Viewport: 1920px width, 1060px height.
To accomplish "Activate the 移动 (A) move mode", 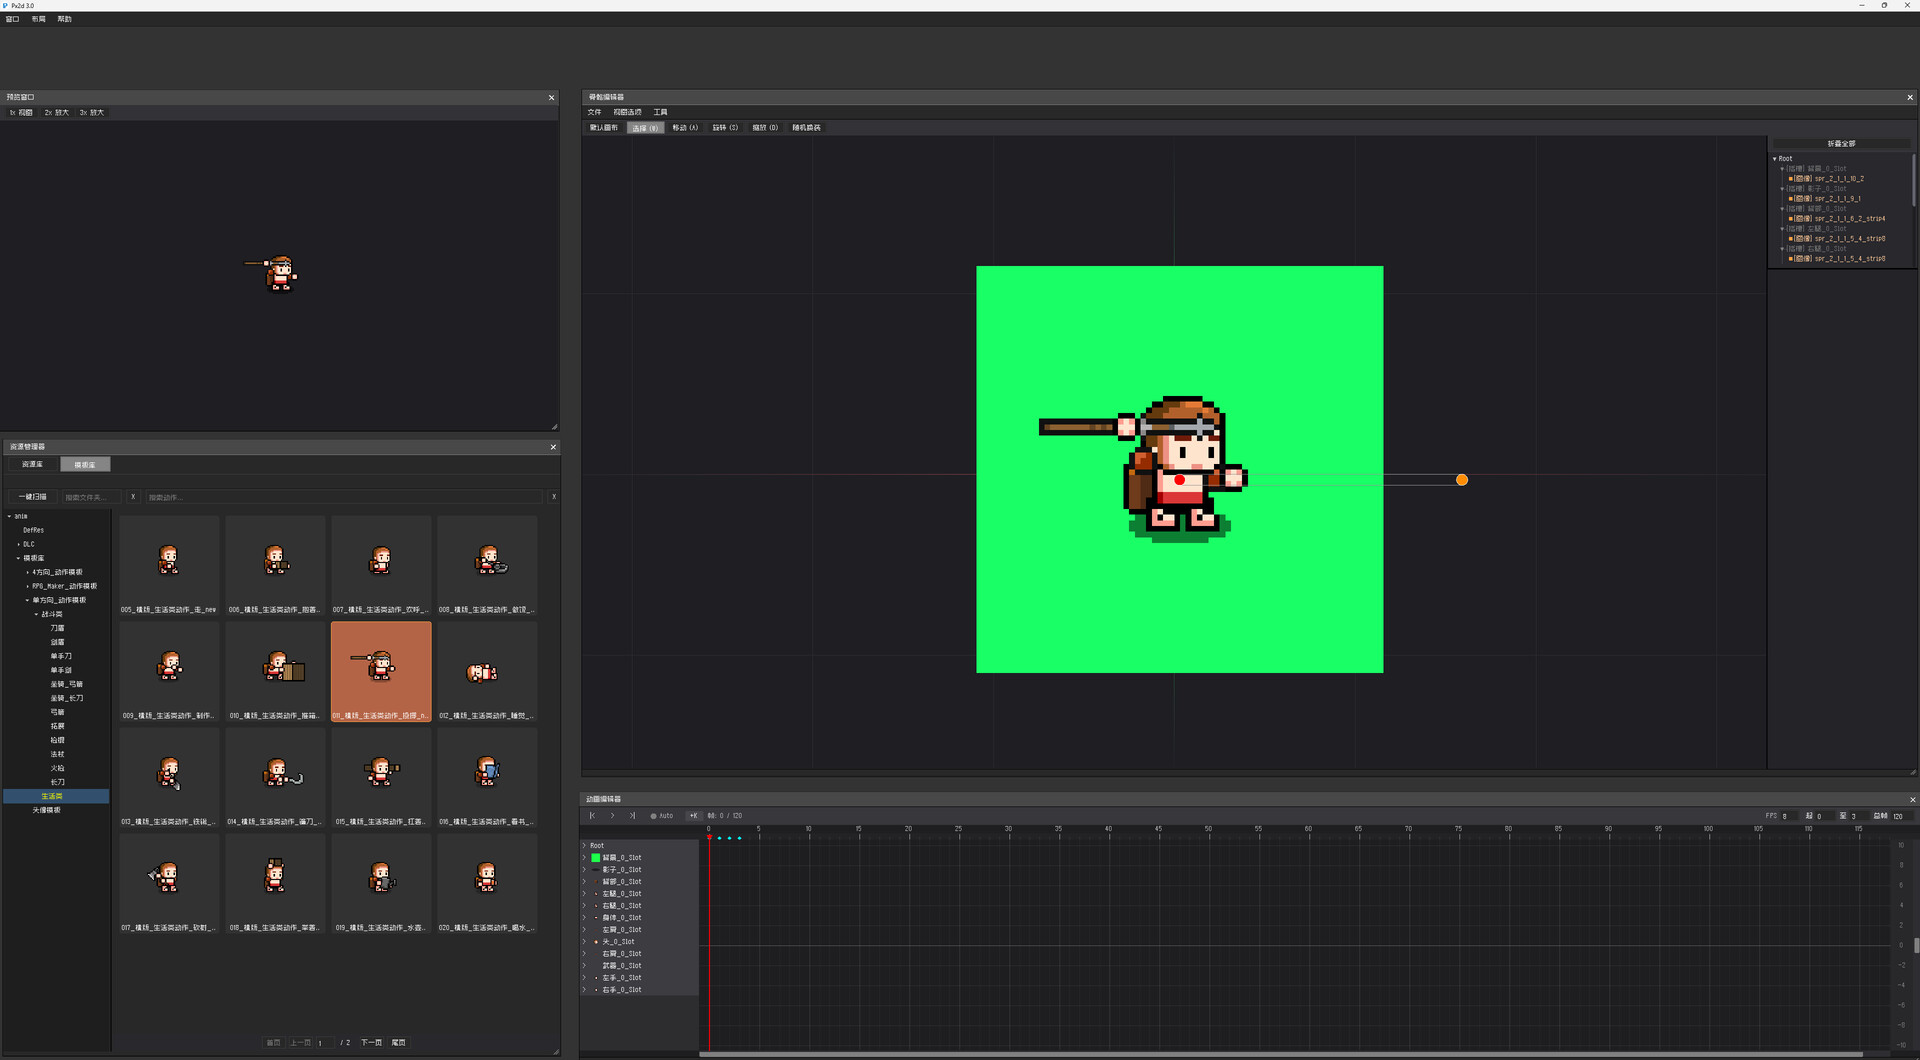I will [x=685, y=128].
